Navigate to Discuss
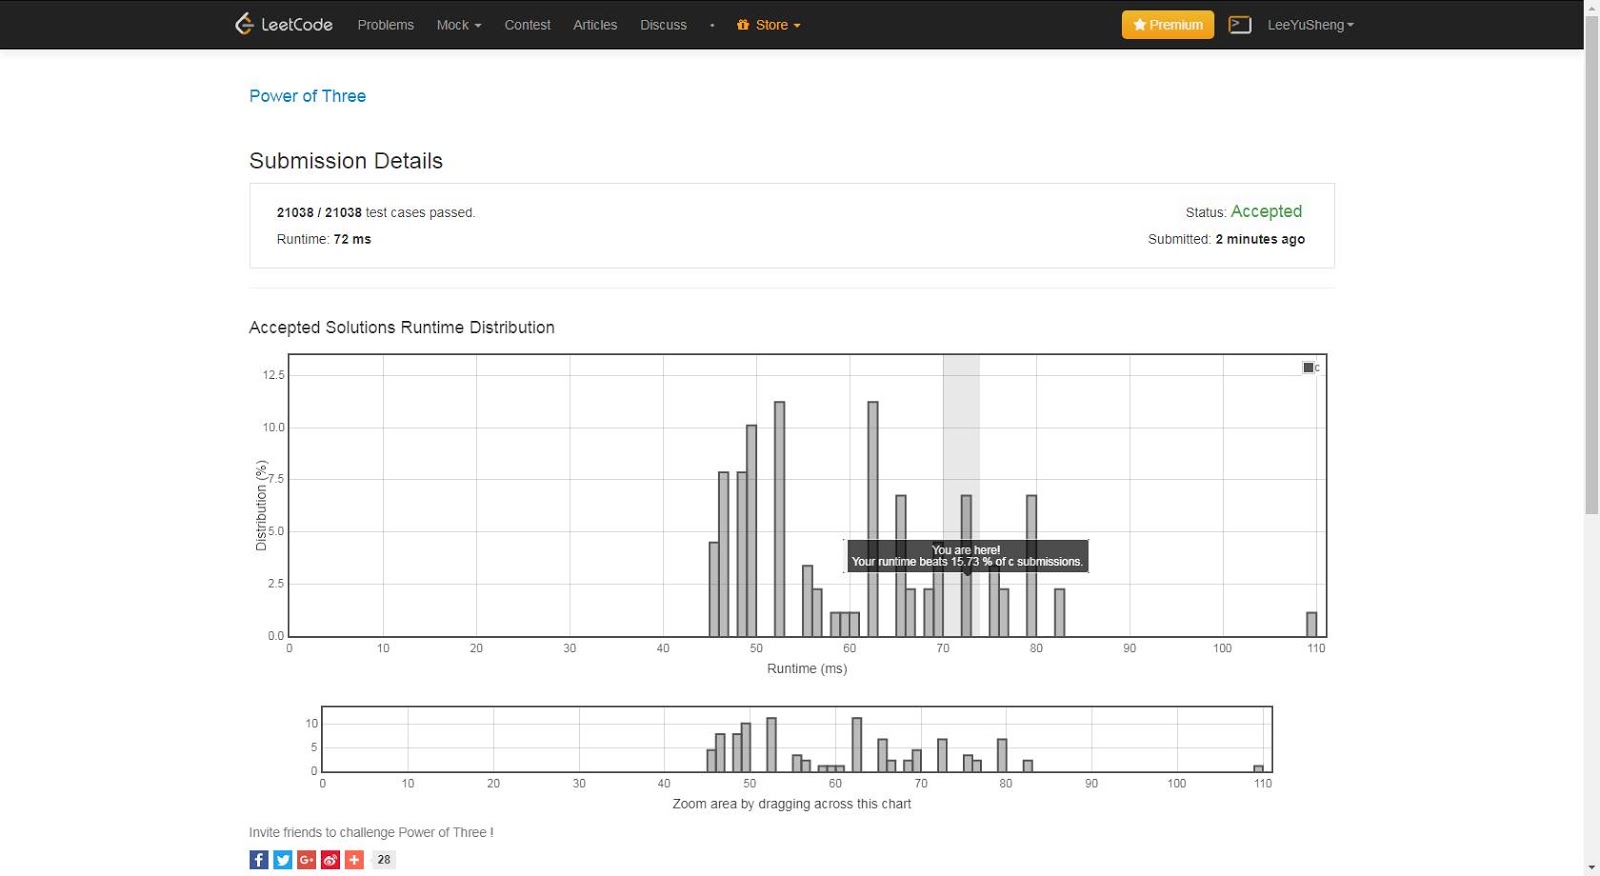Viewport: 1600px width, 876px height. coord(663,25)
